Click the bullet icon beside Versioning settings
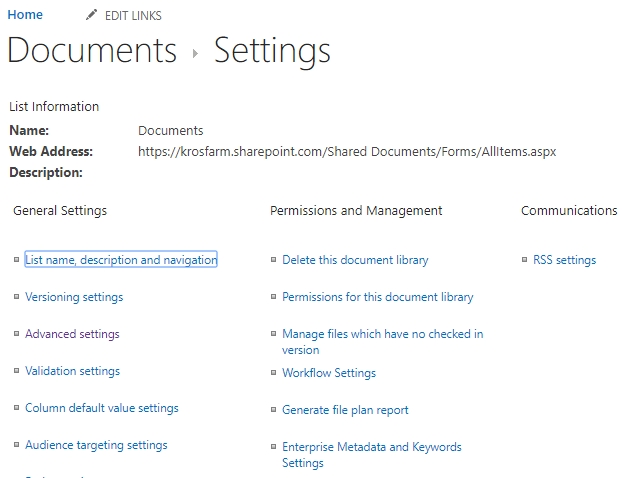The width and height of the screenshot is (636, 478). pos(17,297)
